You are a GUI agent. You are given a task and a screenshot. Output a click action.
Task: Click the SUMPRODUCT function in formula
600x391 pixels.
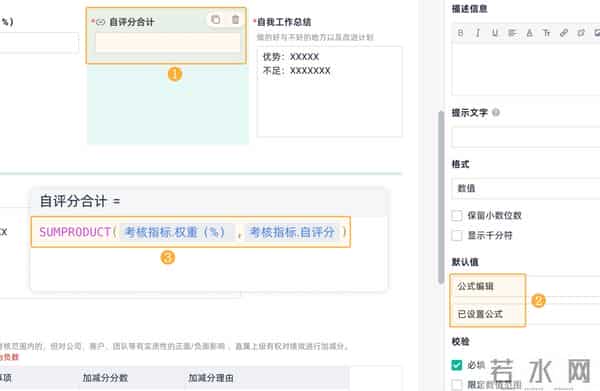point(75,232)
